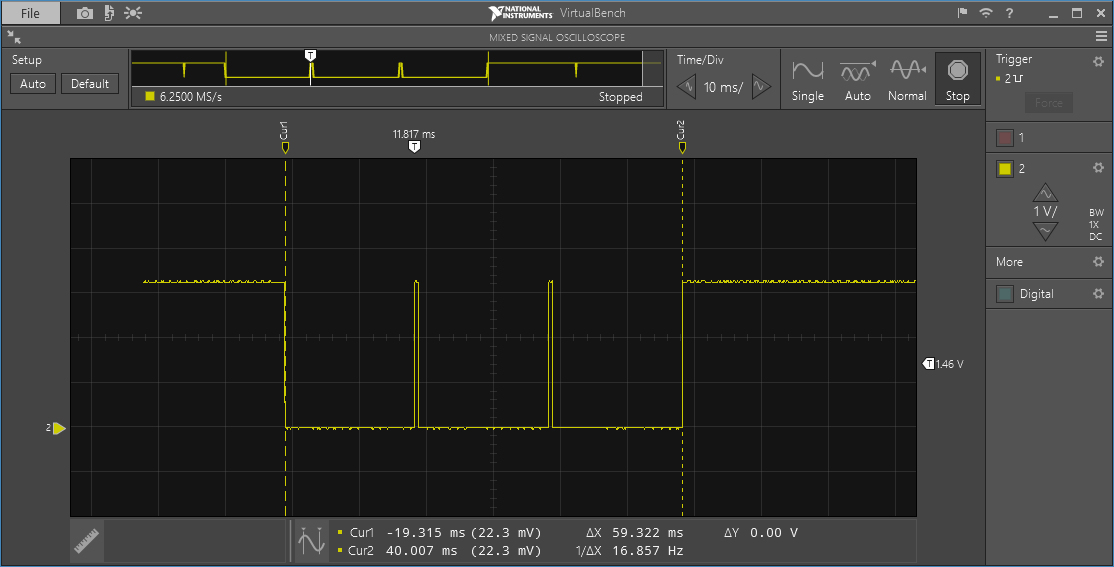1114x567 pixels.
Task: Click the 6.2500 MS/s sample rate
Action: point(190,97)
